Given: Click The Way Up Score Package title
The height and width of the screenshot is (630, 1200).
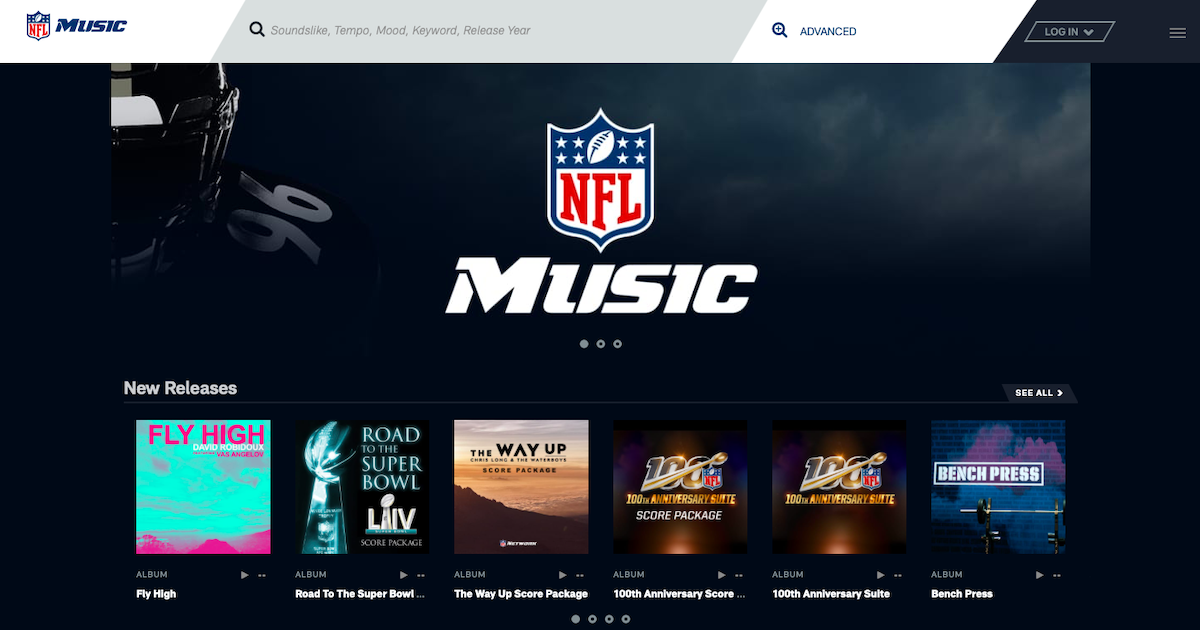Looking at the screenshot, I should tap(521, 594).
